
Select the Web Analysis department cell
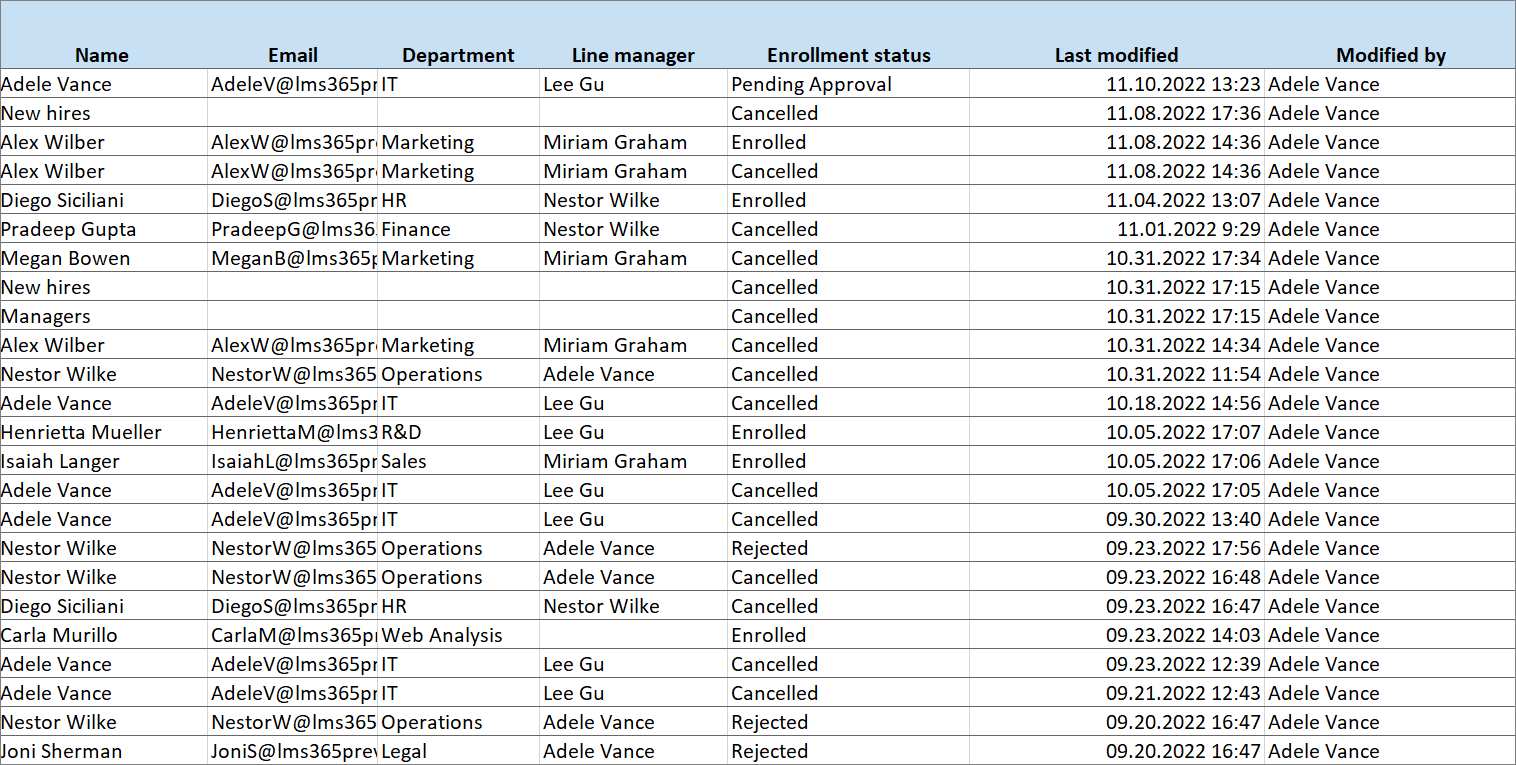442,635
